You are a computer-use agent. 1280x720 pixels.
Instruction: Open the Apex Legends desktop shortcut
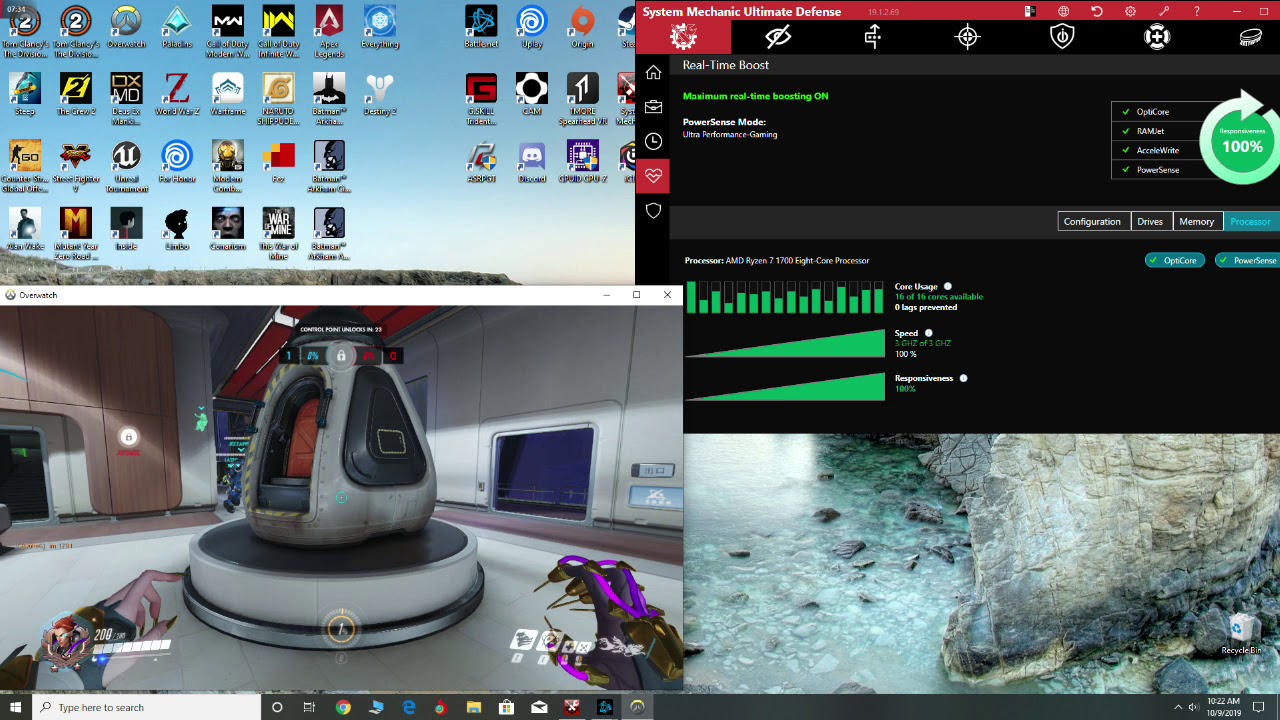click(329, 31)
